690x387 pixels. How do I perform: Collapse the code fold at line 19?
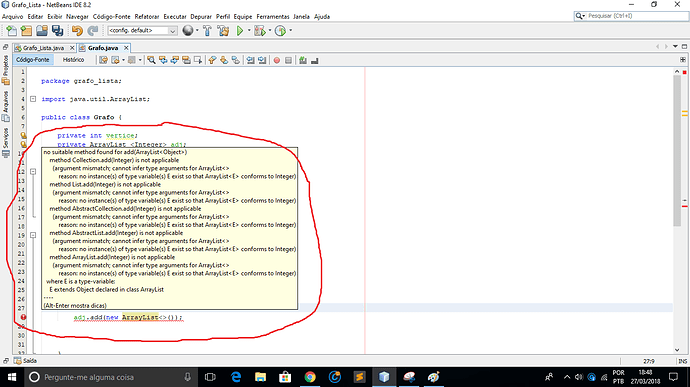[x=33, y=235]
